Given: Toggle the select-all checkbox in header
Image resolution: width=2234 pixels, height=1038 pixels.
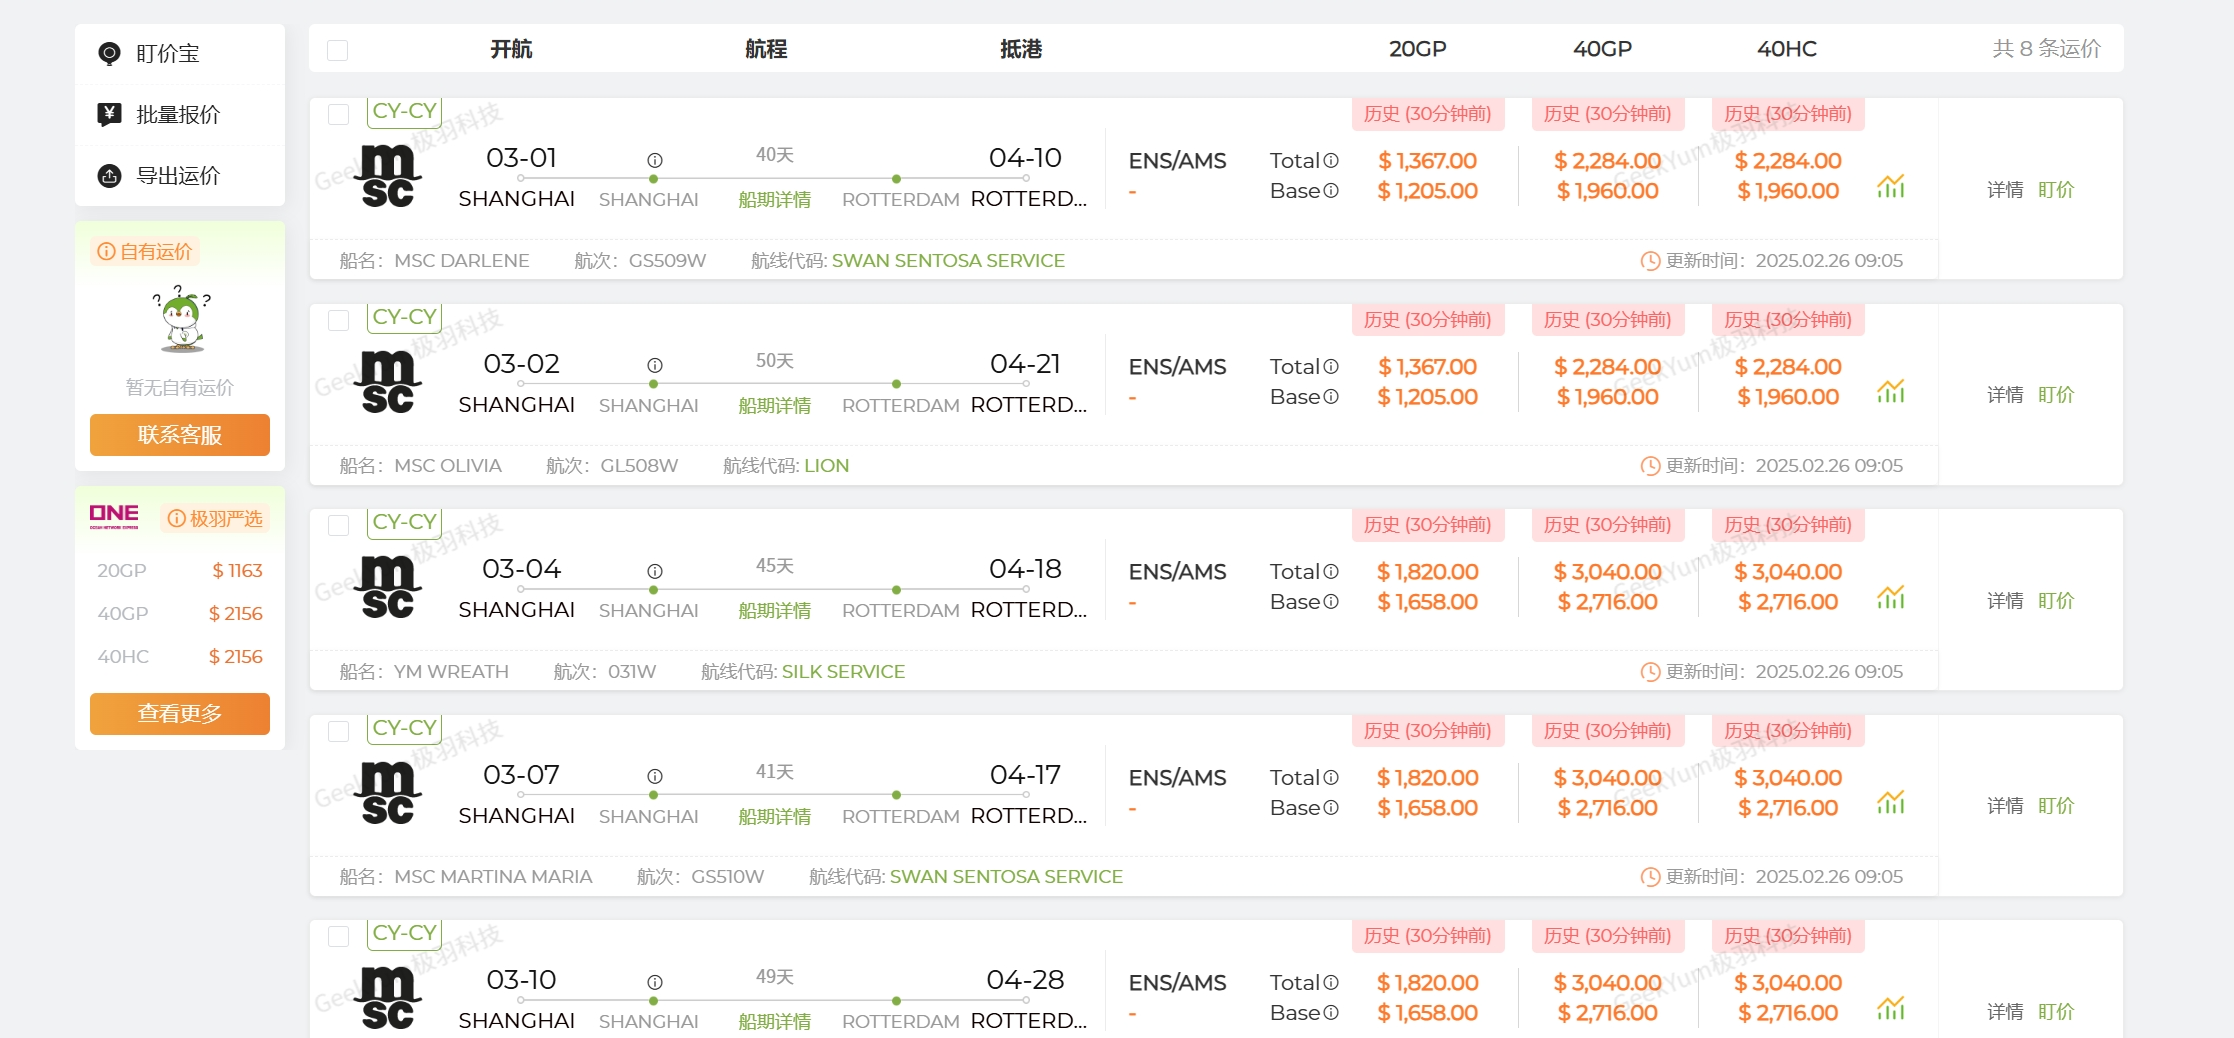Looking at the screenshot, I should pos(338,50).
